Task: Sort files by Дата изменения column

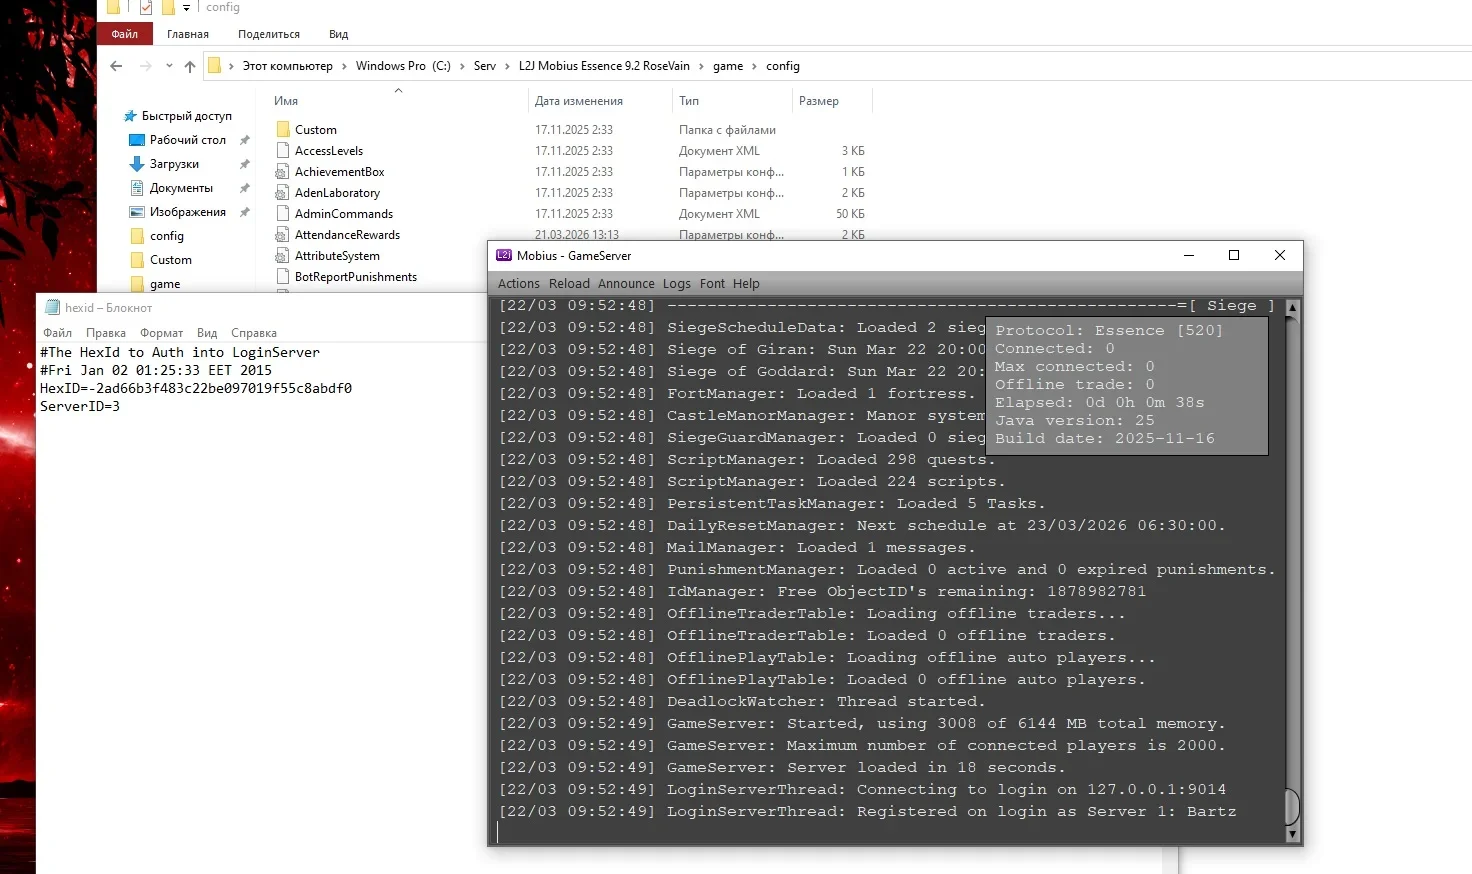Action: coord(579,101)
